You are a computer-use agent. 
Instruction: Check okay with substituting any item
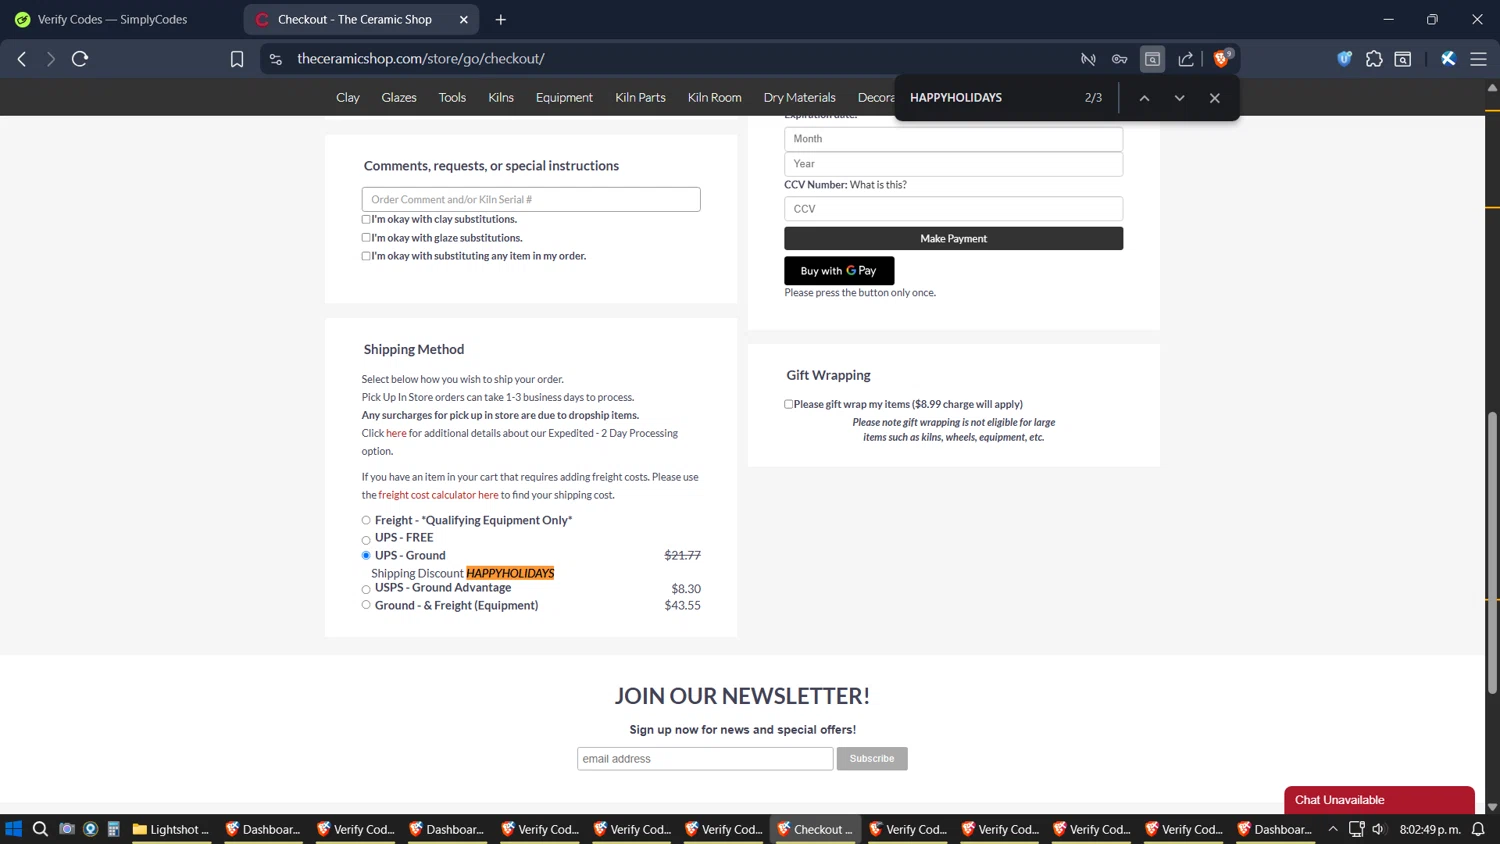coord(366,256)
